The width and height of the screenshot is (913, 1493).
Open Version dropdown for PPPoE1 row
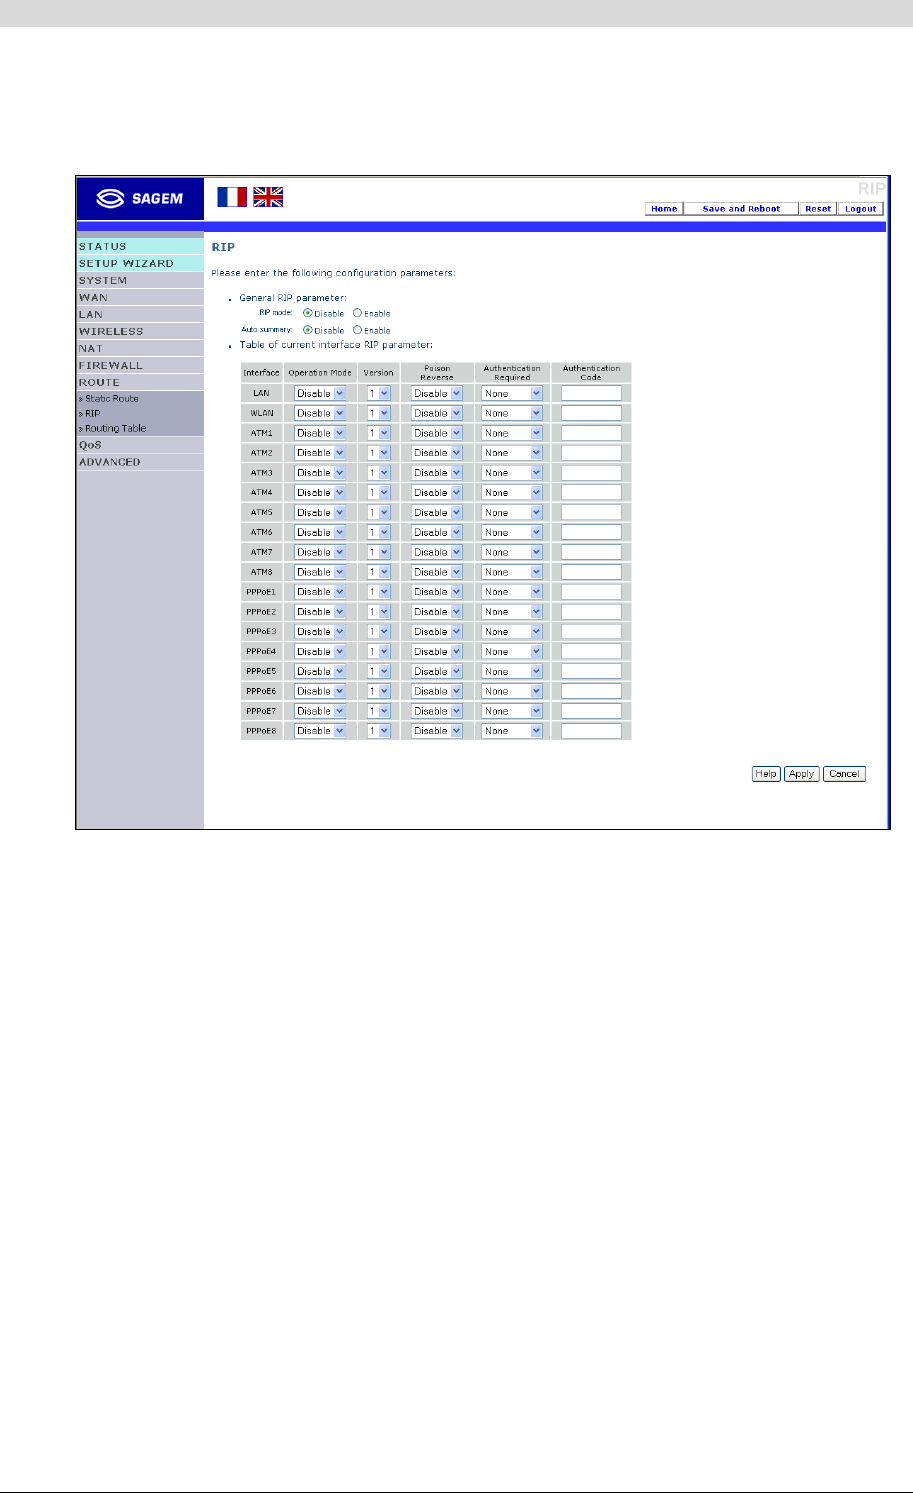pos(379,592)
